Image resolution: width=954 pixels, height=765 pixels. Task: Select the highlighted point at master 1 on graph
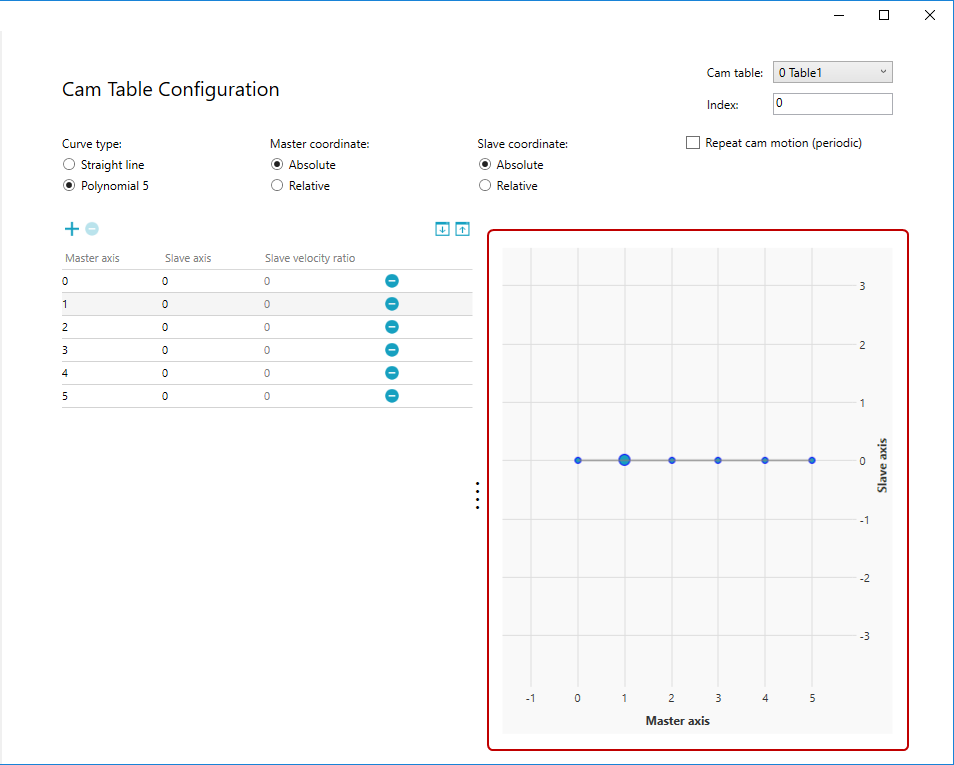(625, 460)
